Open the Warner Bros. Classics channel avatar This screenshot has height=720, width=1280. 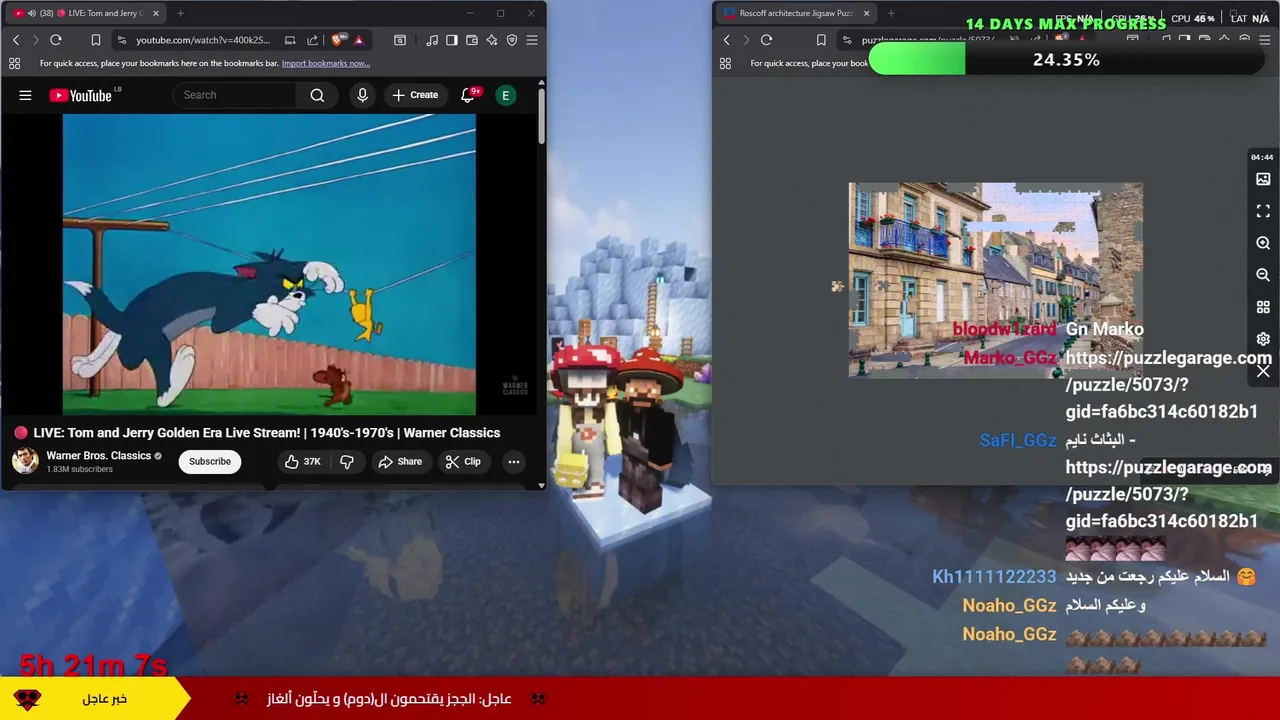(25, 461)
